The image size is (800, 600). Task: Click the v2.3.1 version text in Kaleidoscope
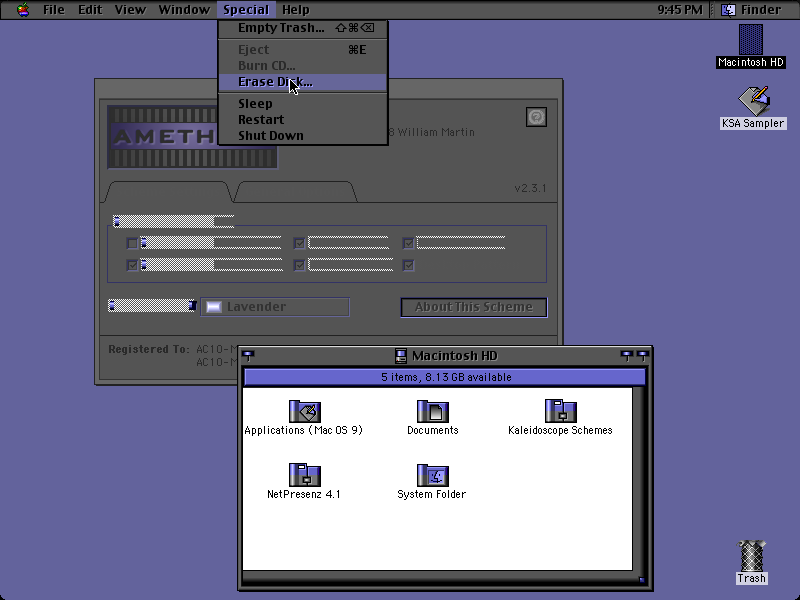click(x=531, y=188)
